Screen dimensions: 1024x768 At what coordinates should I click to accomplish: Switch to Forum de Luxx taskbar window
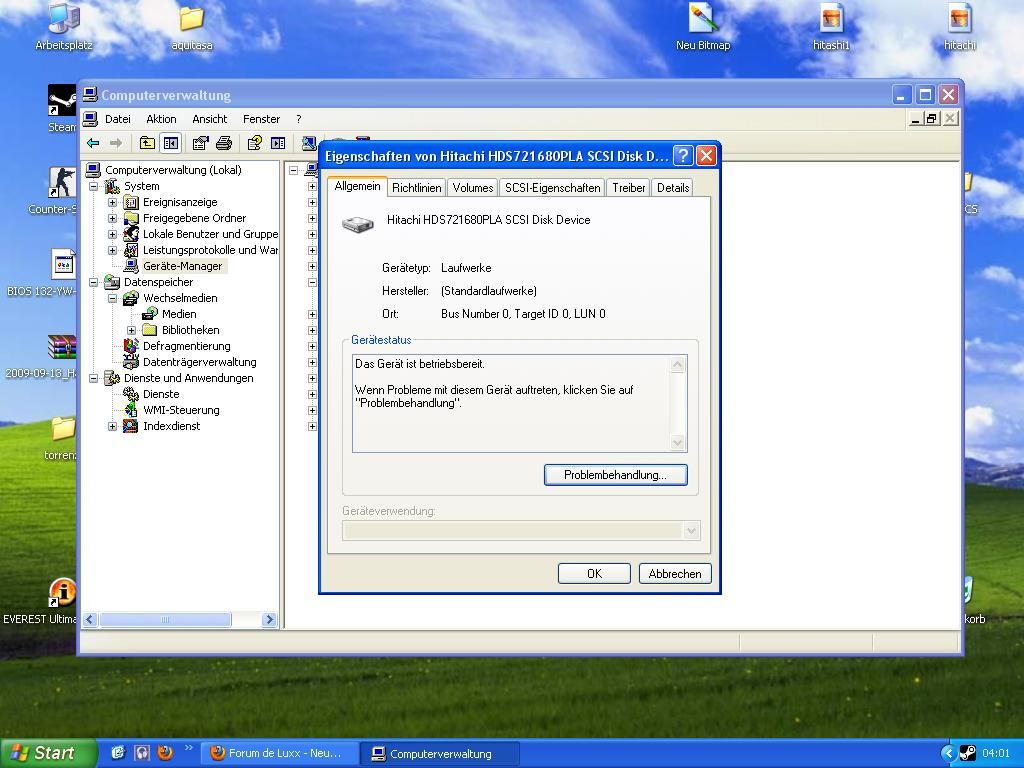pyautogui.click(x=278, y=753)
